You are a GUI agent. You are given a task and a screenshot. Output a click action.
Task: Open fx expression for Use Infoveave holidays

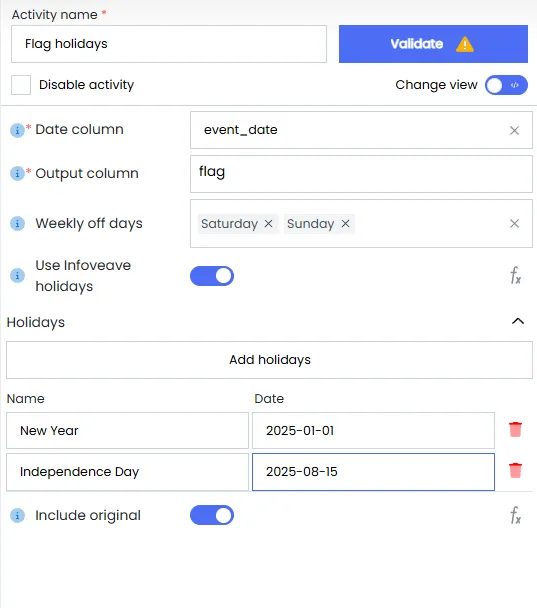(x=515, y=275)
